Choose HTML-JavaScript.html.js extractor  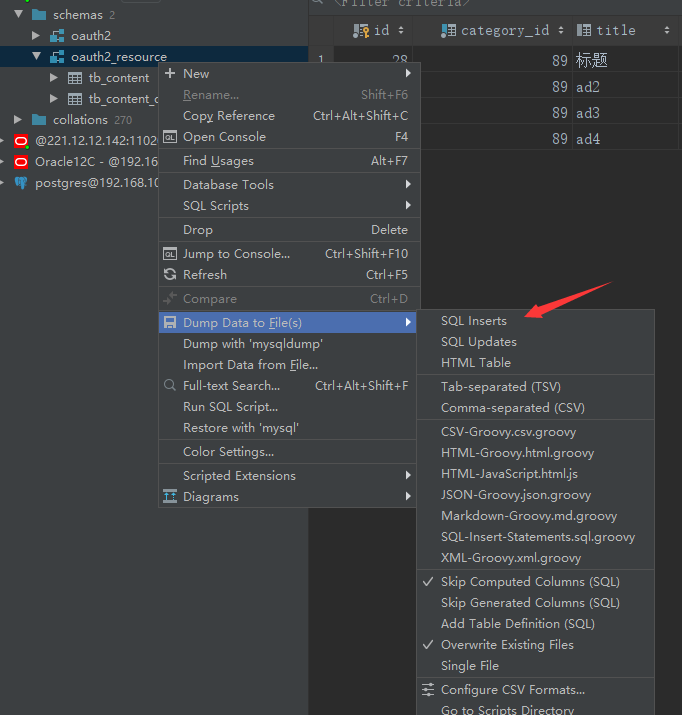click(x=536, y=473)
